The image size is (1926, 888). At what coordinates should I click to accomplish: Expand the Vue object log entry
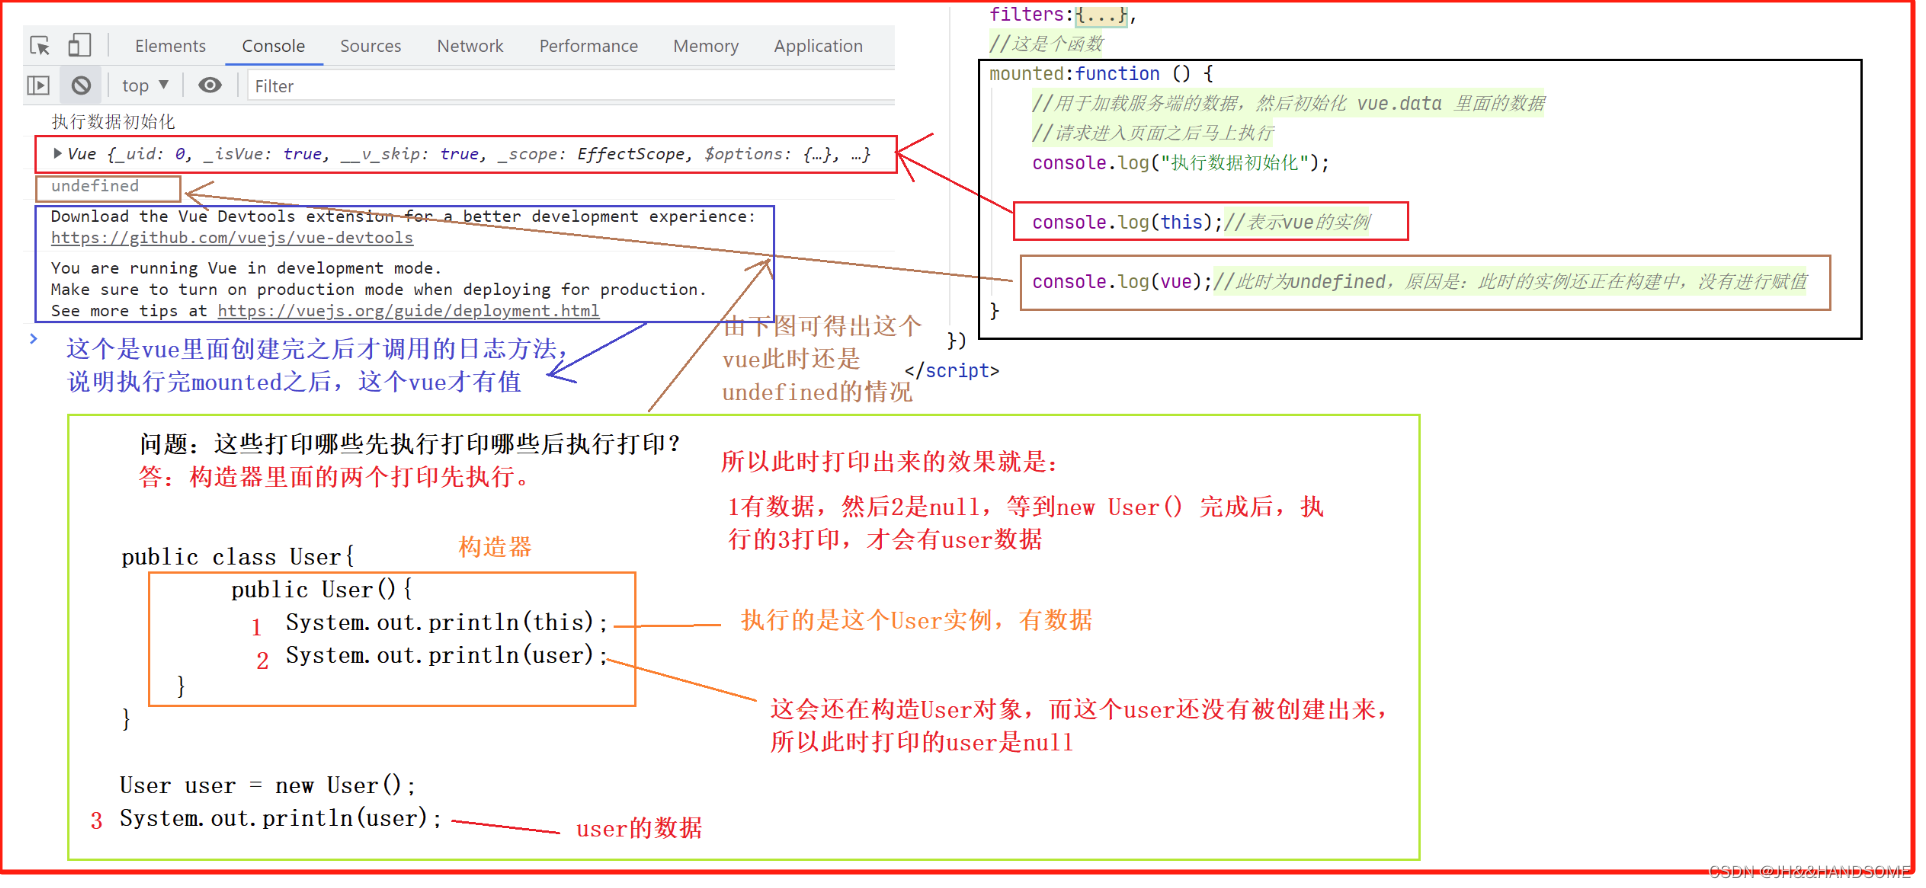coord(58,154)
